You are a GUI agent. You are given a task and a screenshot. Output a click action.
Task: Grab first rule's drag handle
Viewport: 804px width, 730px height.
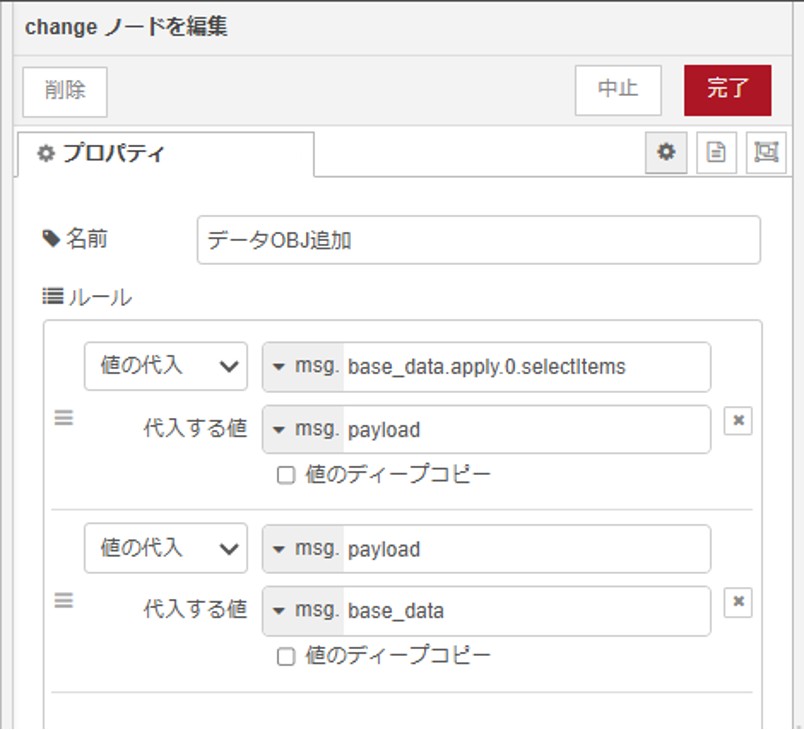click(63, 419)
